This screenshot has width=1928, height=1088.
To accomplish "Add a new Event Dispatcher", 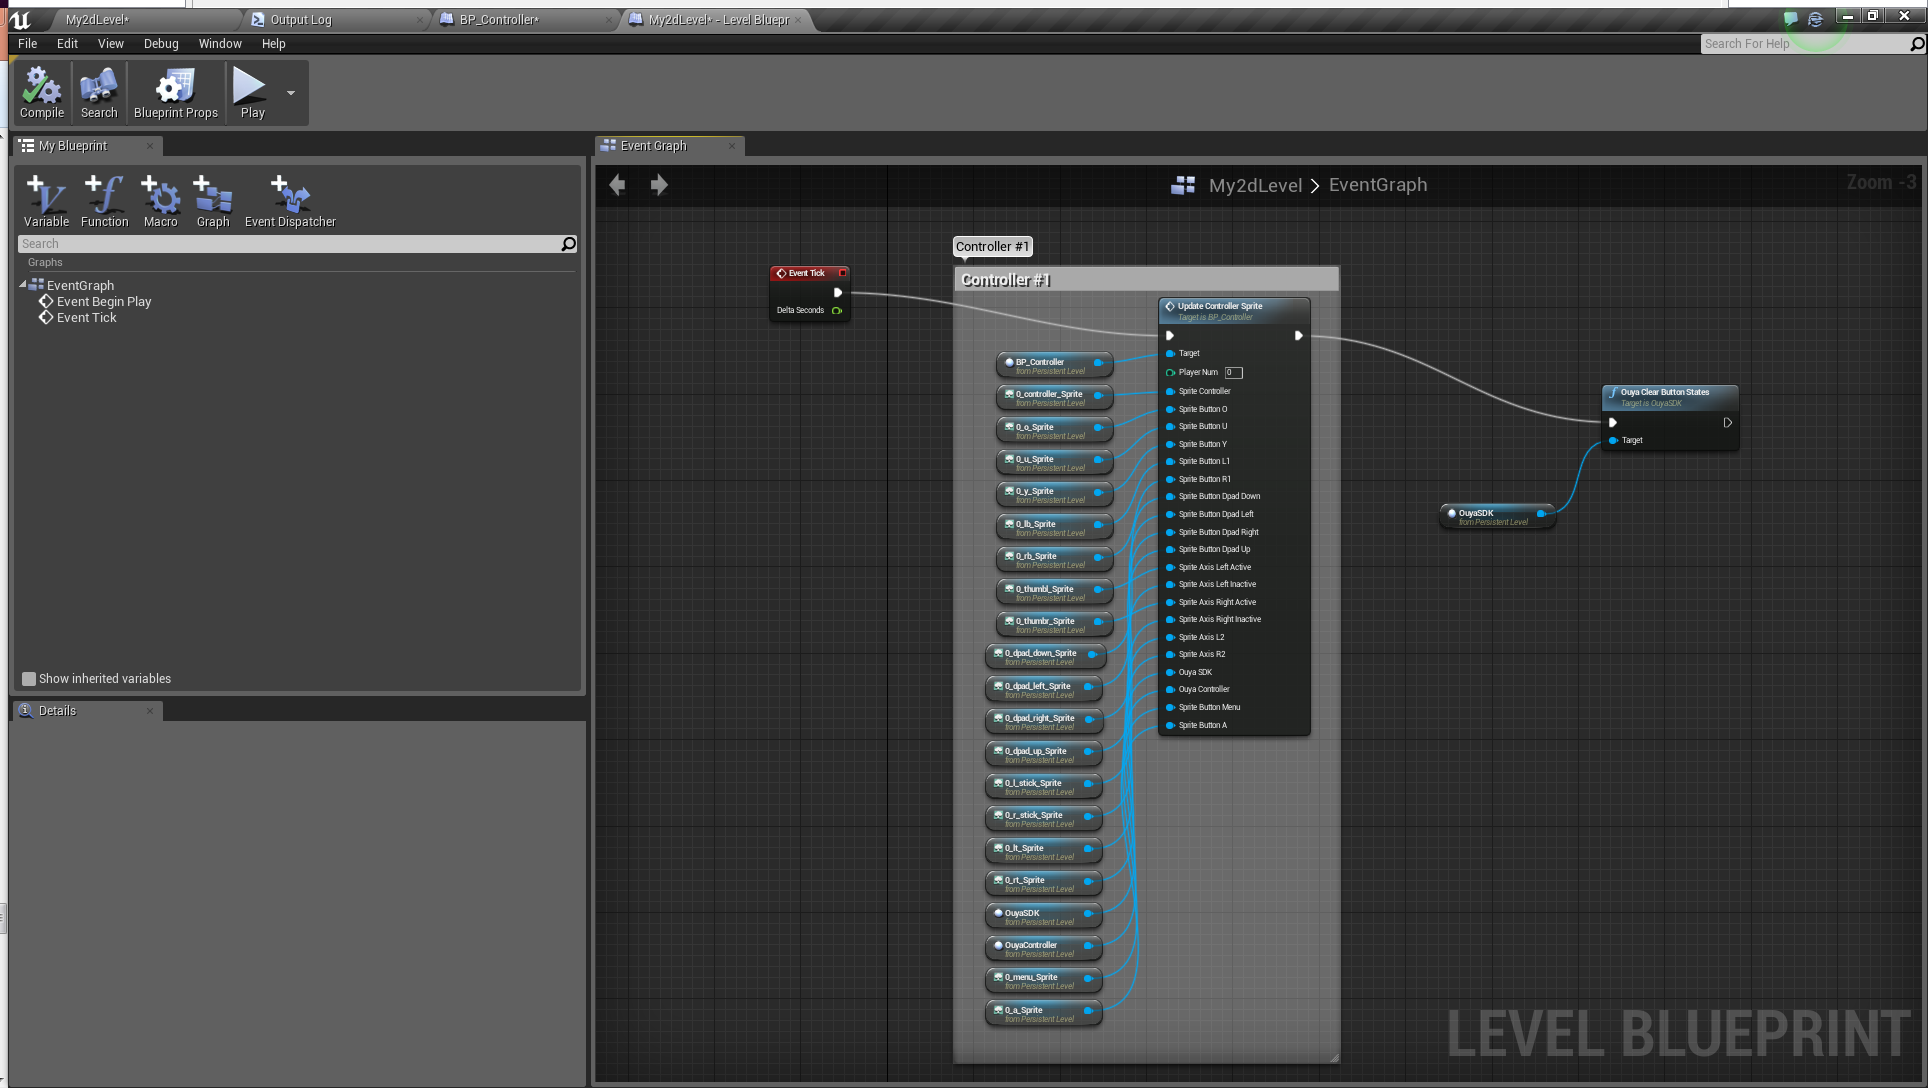I will click(x=290, y=201).
